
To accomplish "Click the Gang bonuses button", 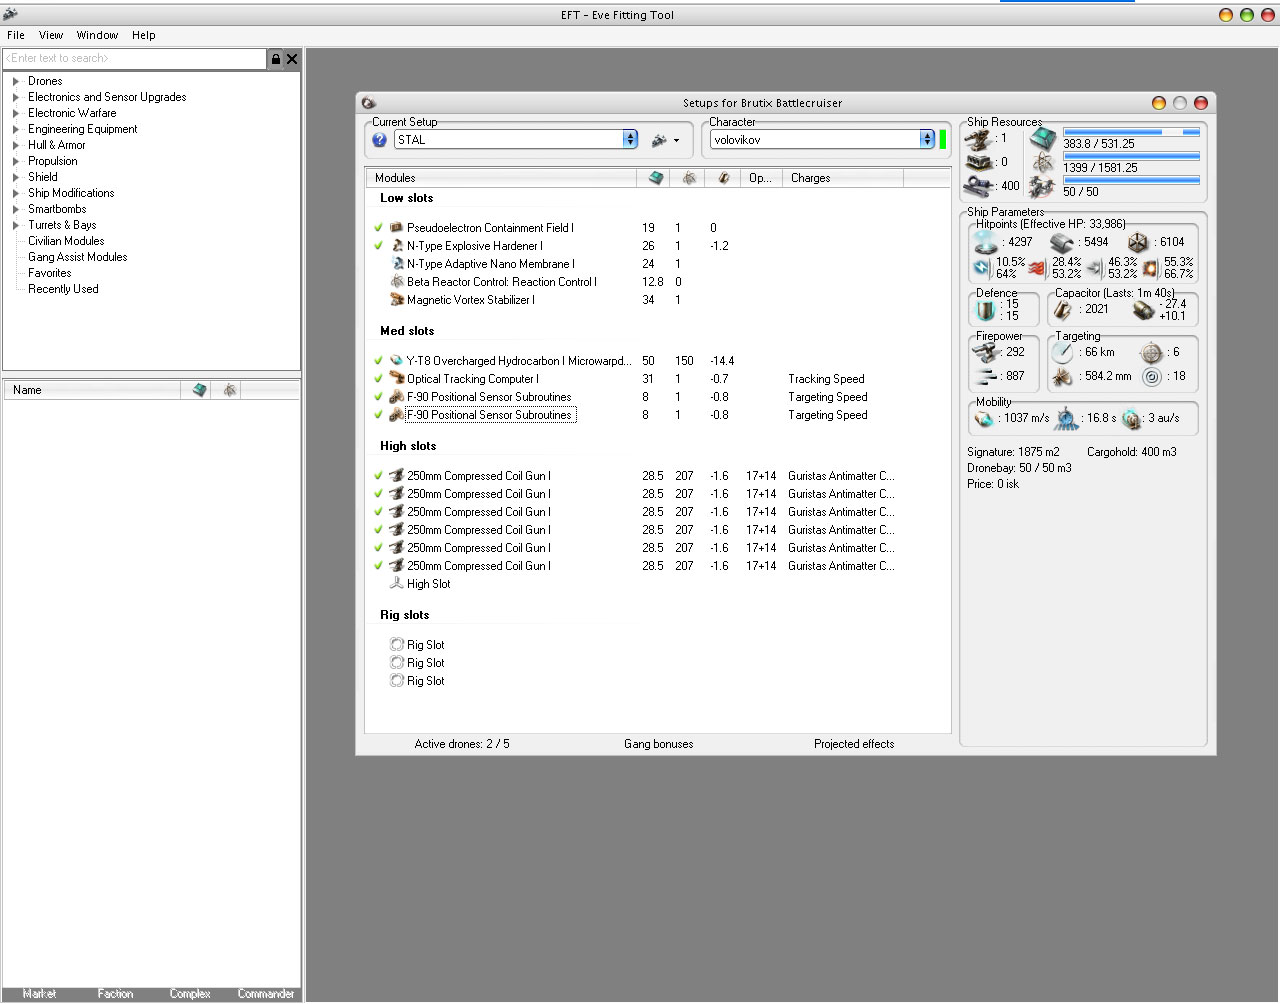I will [x=658, y=744].
